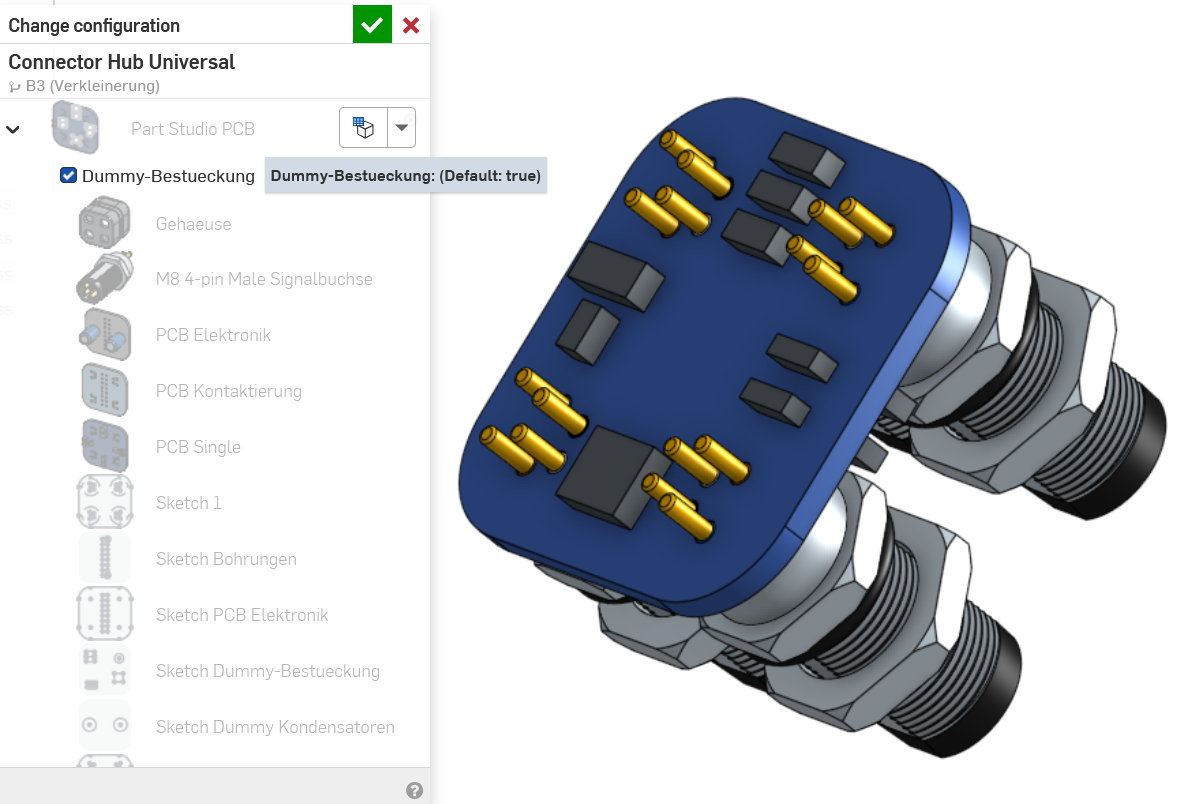
Task: Click 'M8 4-pin Male Signalbuchse' label
Action: tap(264, 279)
